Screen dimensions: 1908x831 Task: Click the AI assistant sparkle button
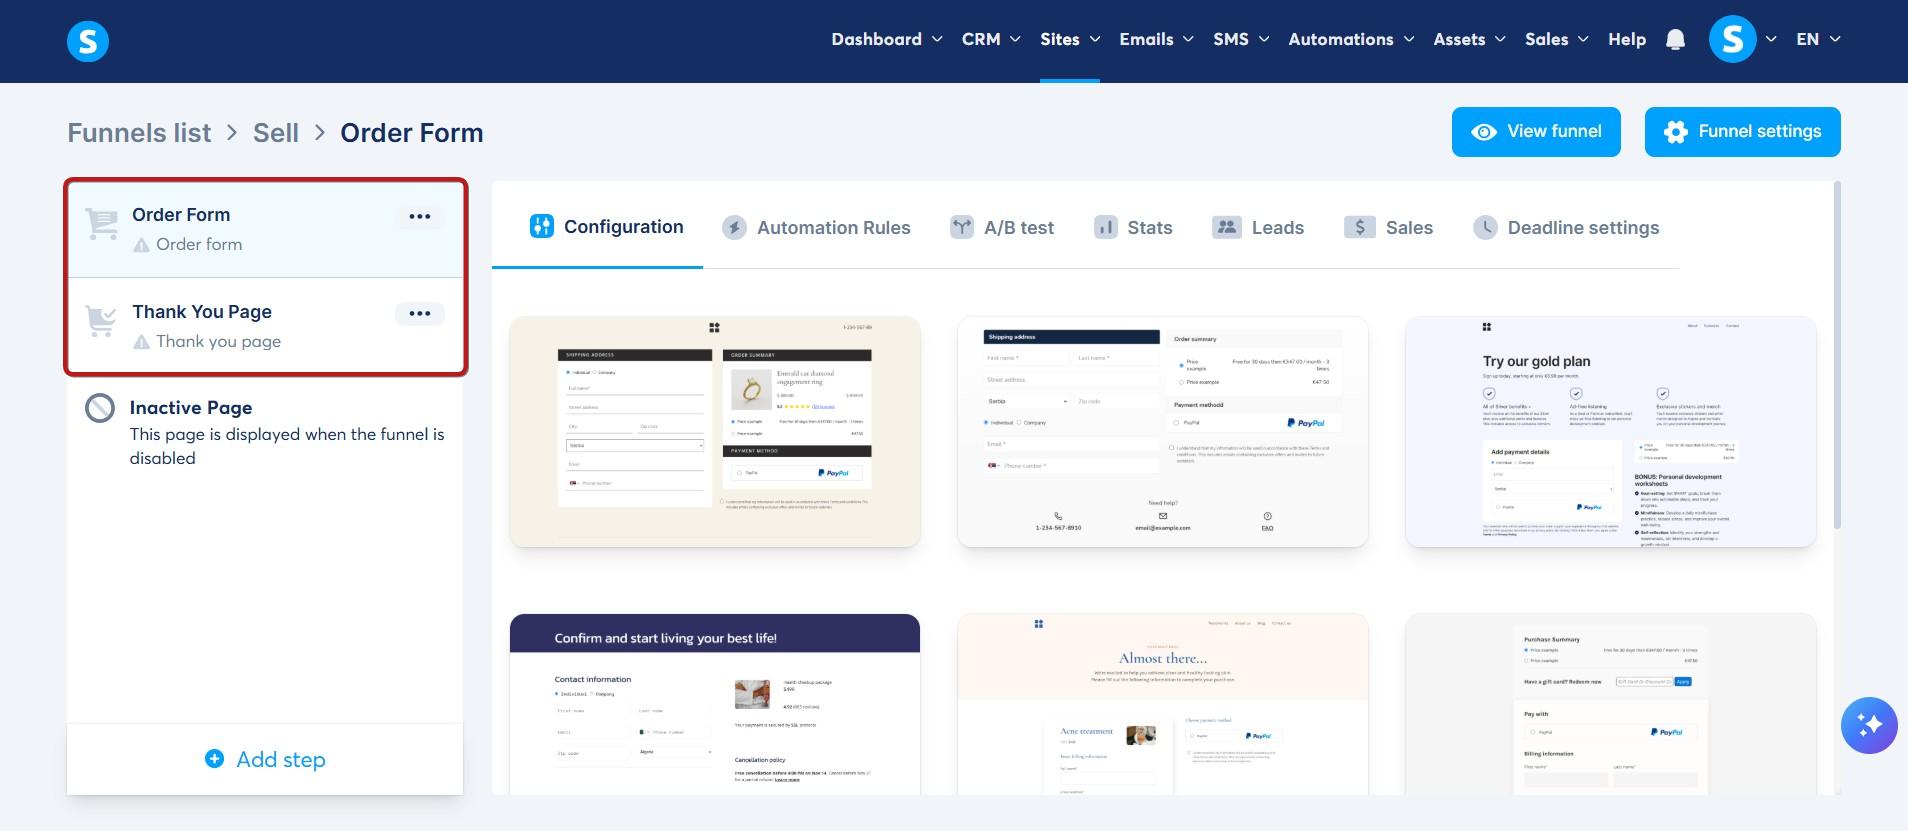tap(1869, 725)
